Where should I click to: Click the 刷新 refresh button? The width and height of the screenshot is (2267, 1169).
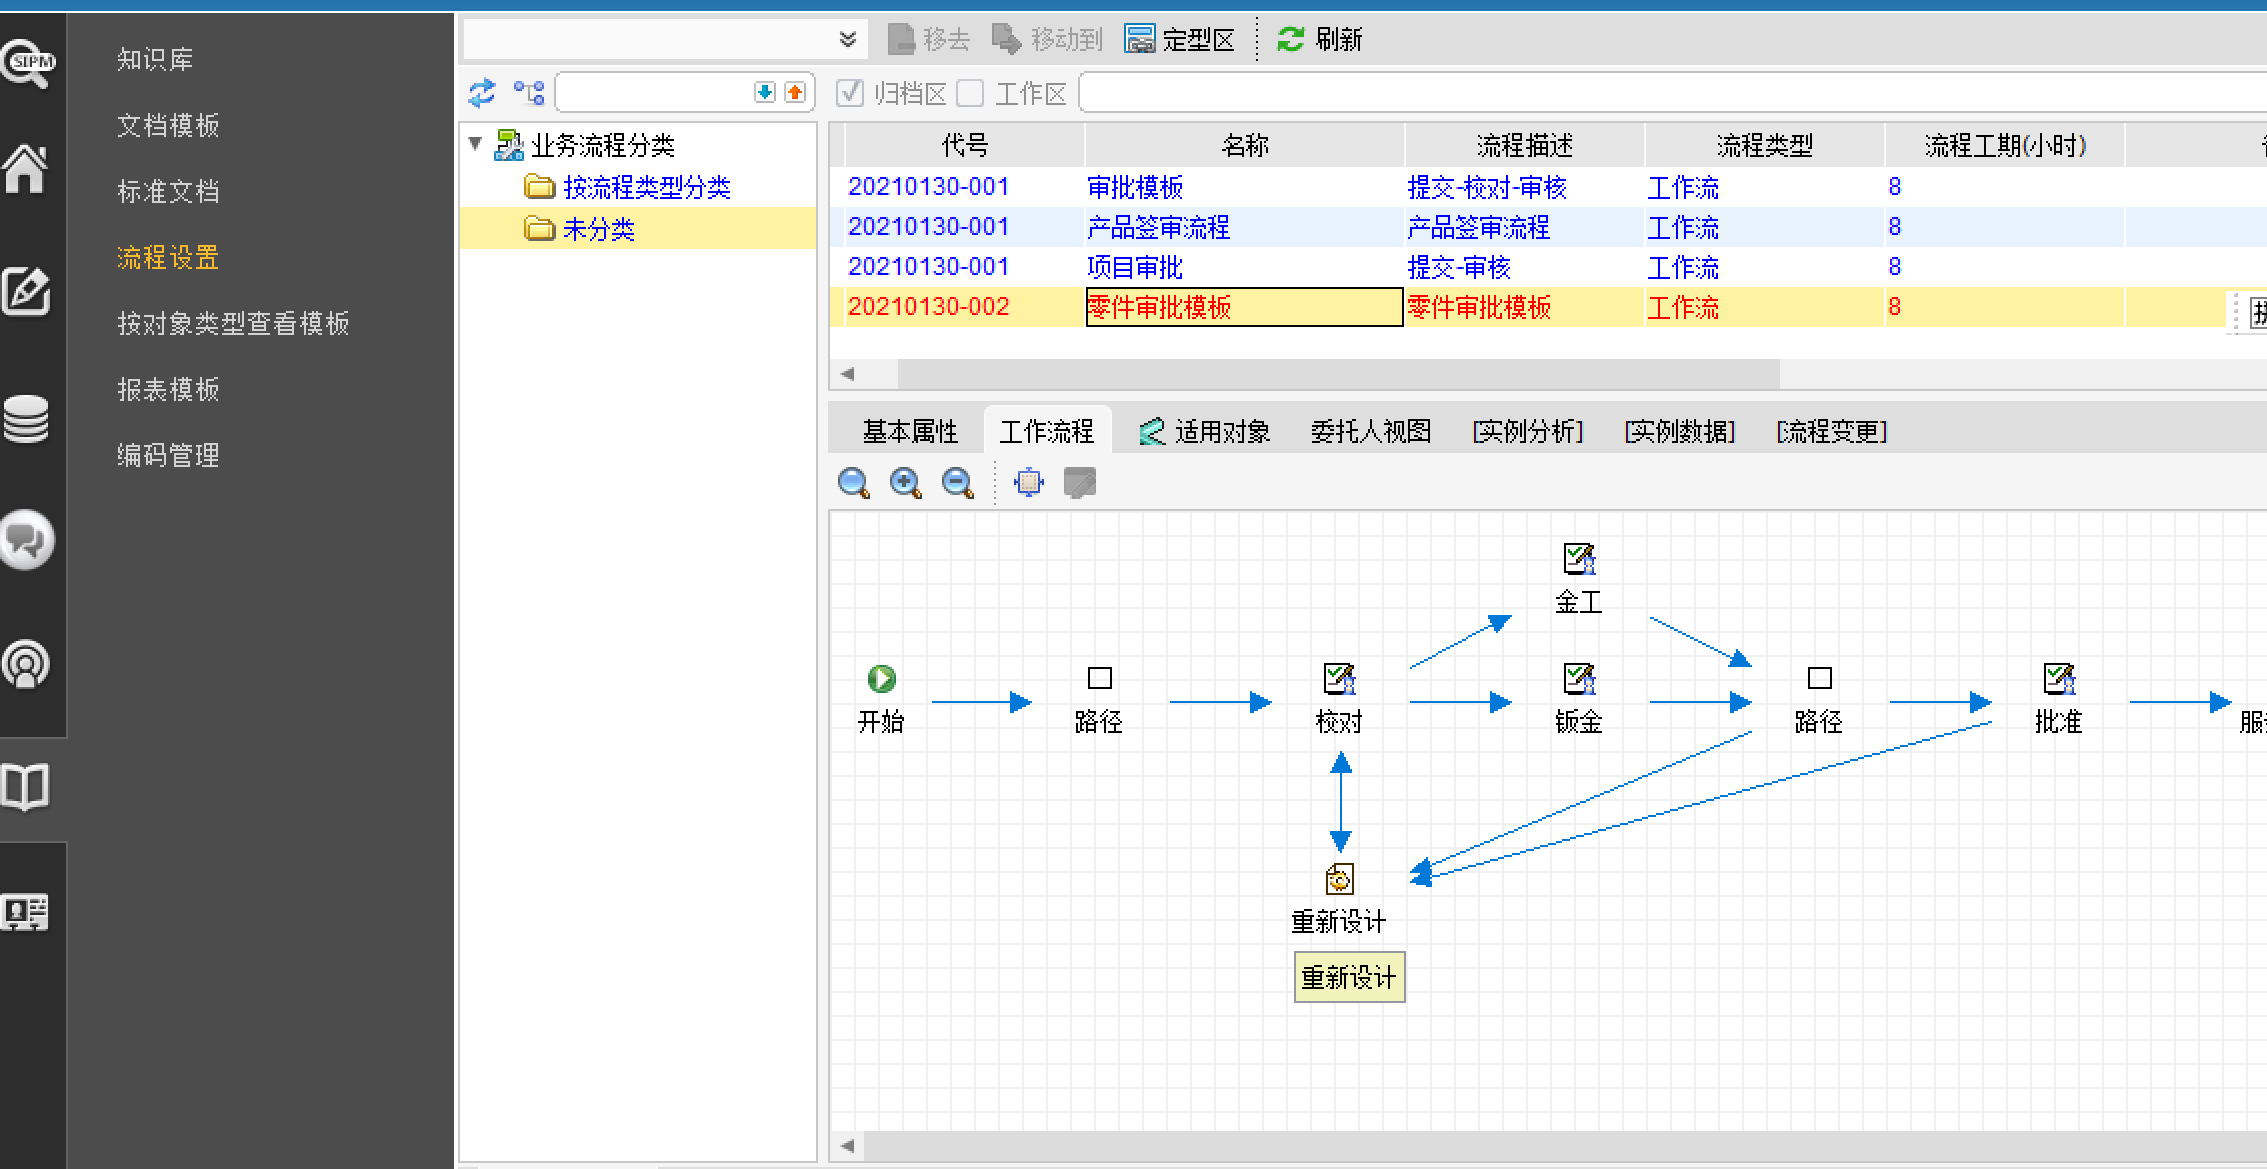point(1320,39)
